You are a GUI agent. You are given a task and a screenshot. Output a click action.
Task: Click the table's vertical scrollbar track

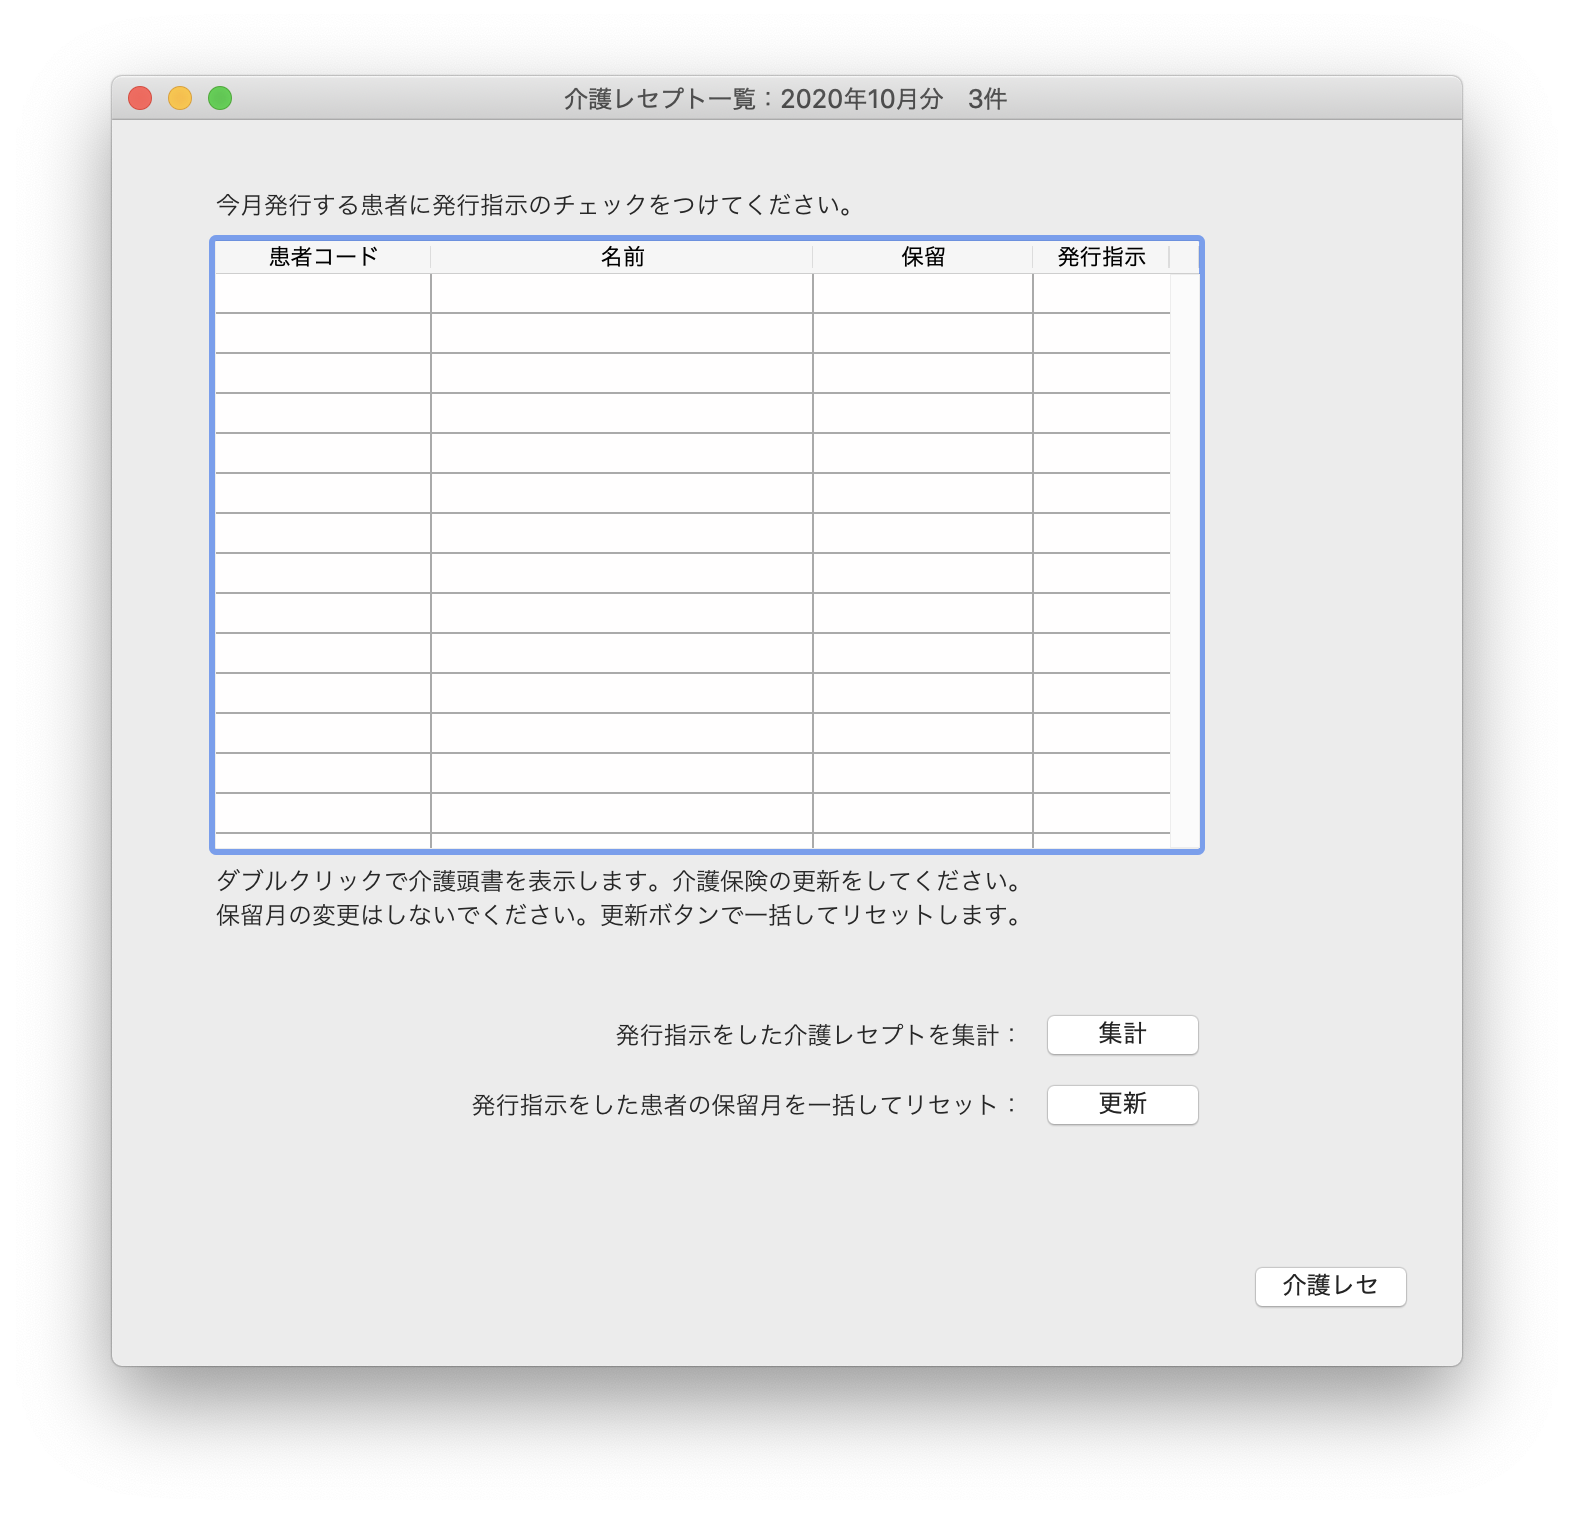[1185, 560]
